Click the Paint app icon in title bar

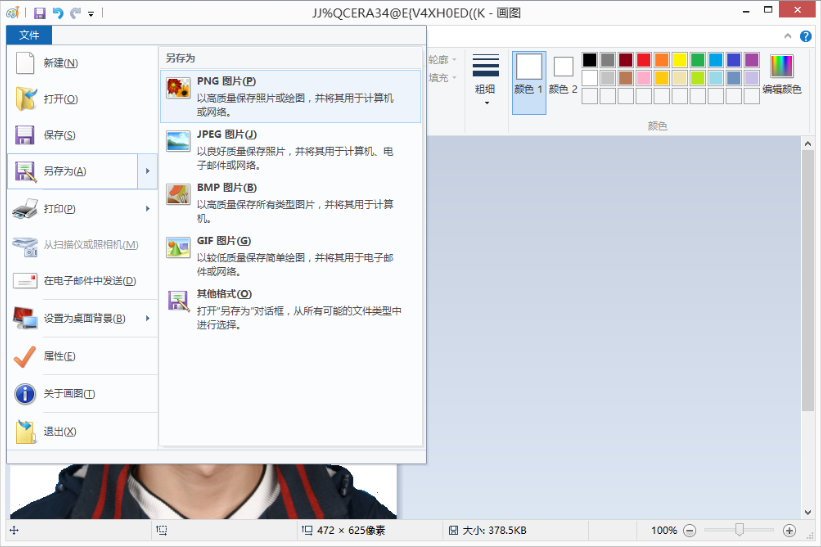pyautogui.click(x=13, y=13)
